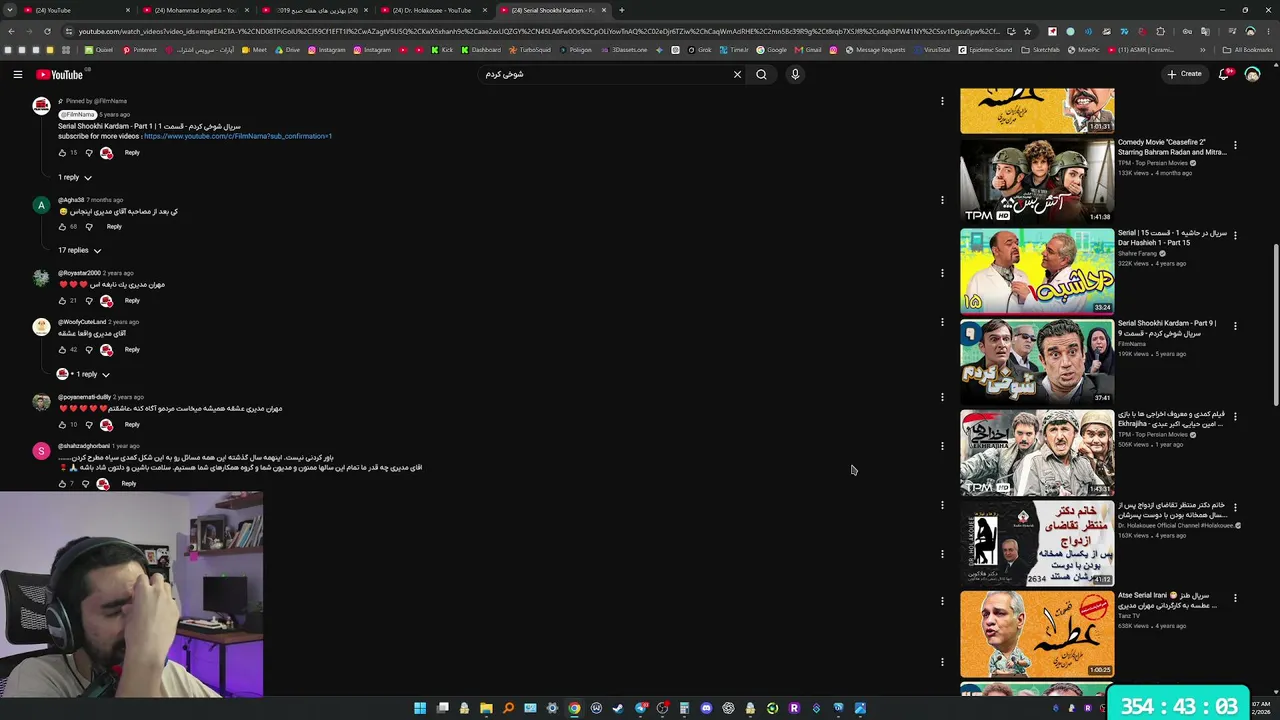Go to YouTube home via logo
Viewport: 1280px width, 720px height.
point(60,74)
